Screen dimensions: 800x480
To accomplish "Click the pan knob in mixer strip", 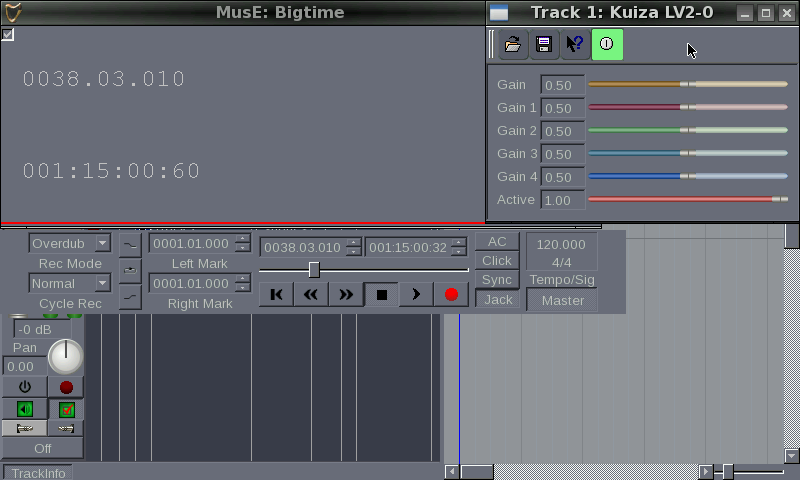I will pyautogui.click(x=66, y=356).
